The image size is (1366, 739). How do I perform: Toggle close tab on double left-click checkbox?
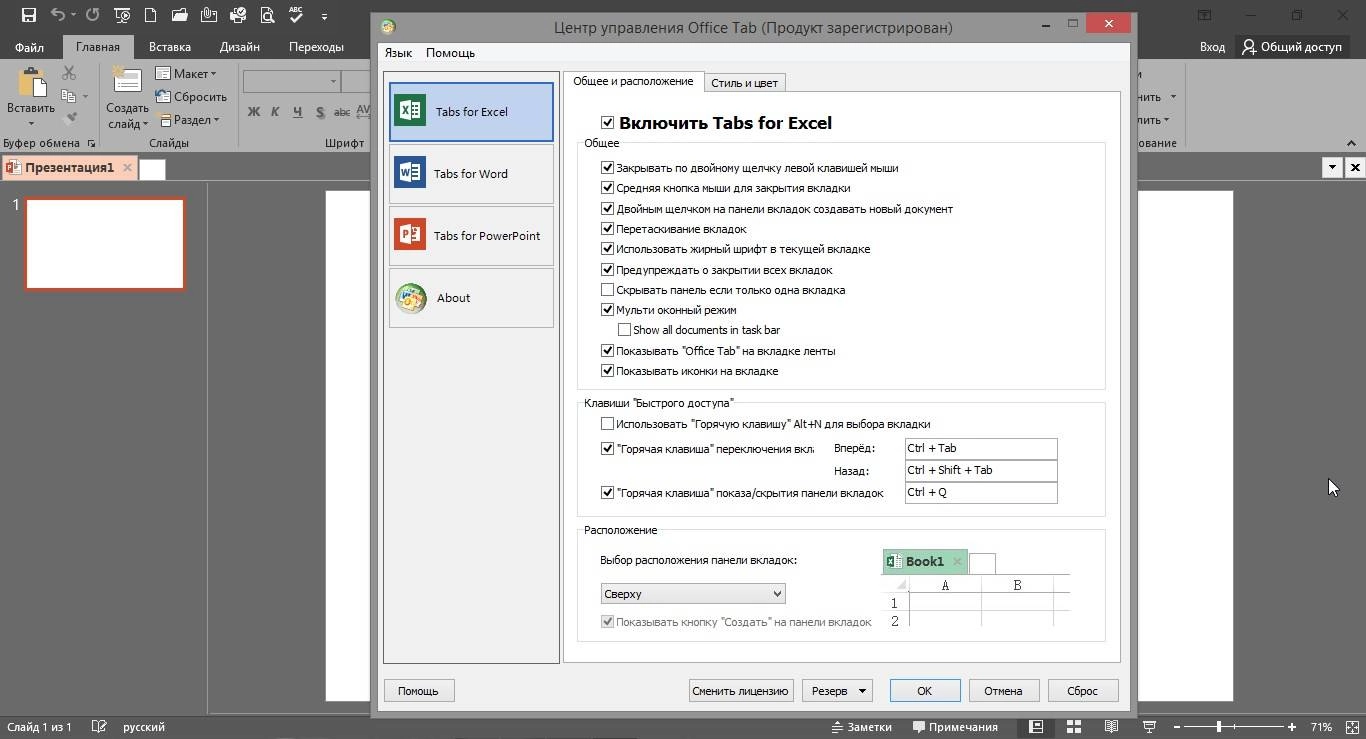607,168
